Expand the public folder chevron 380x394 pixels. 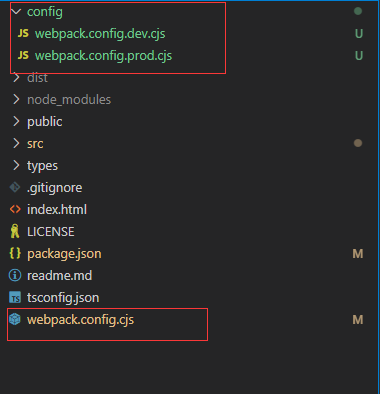click(x=16, y=121)
